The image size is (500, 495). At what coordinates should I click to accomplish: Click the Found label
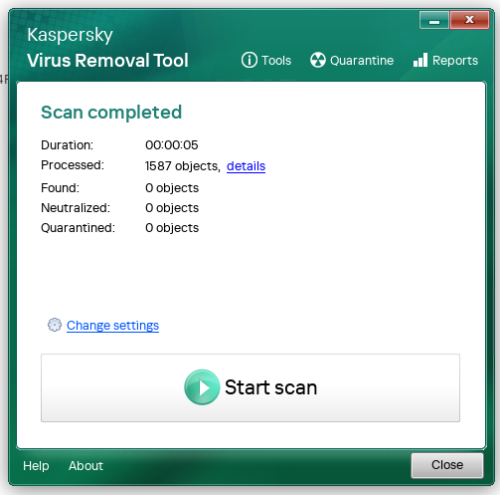pyautogui.click(x=60, y=188)
